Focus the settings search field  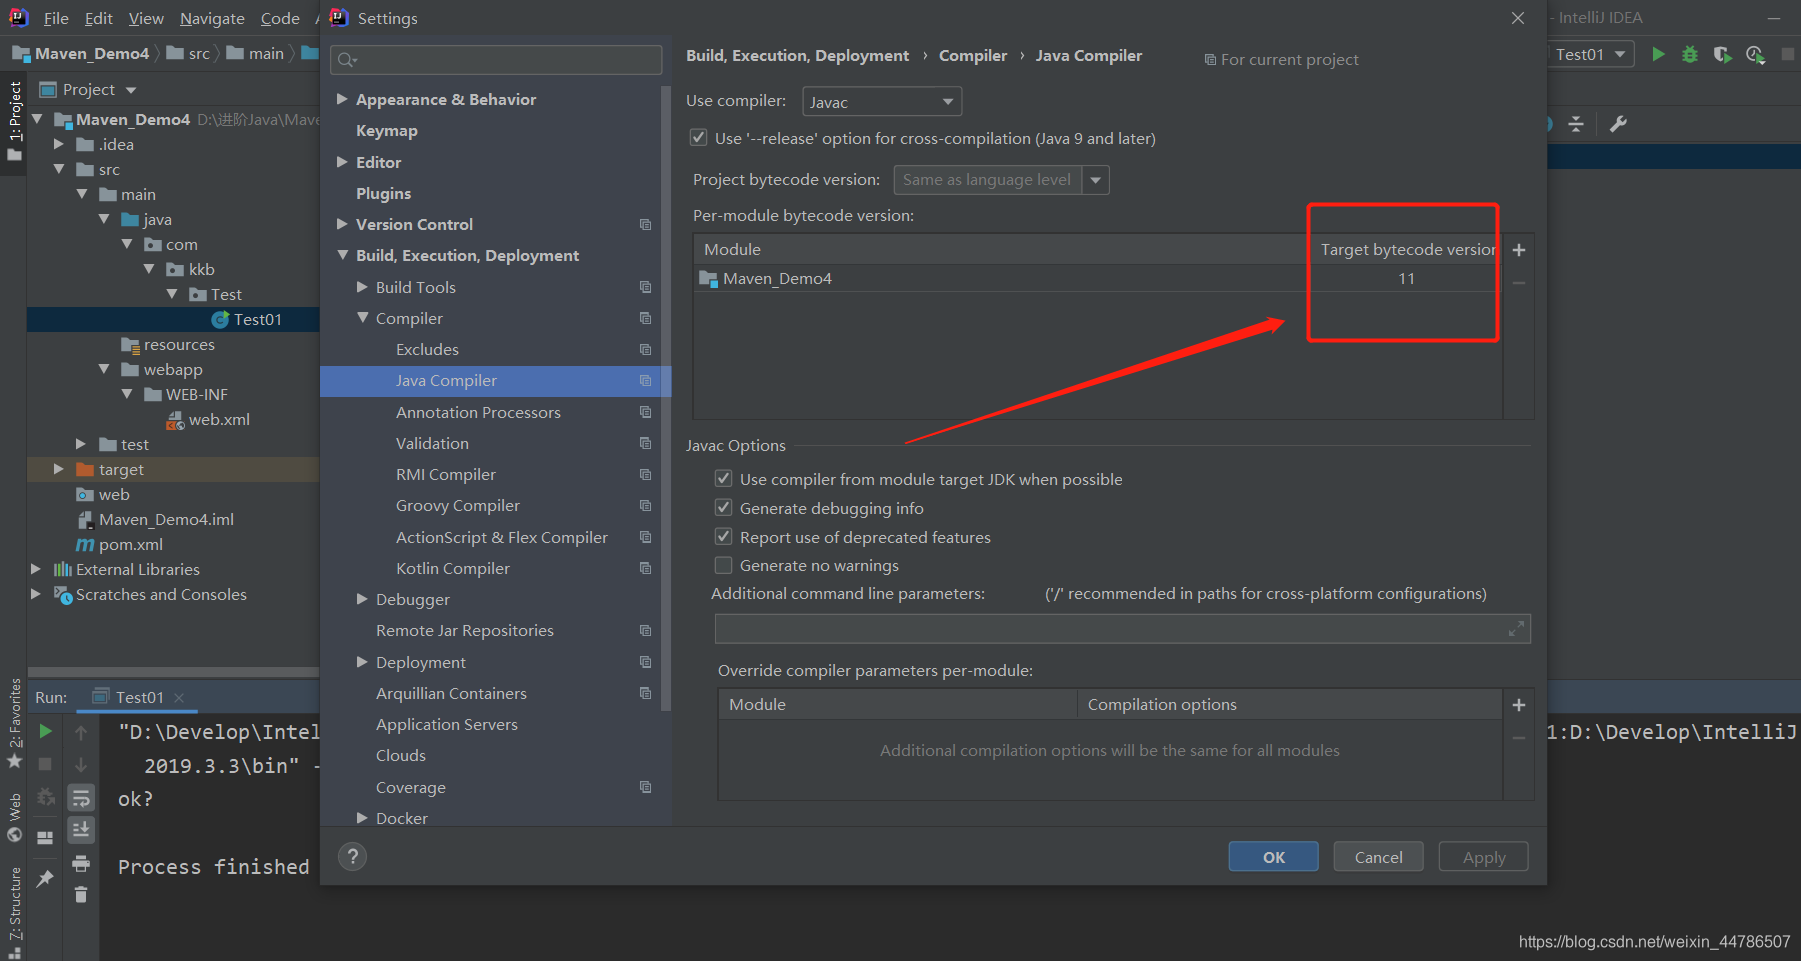coord(496,60)
